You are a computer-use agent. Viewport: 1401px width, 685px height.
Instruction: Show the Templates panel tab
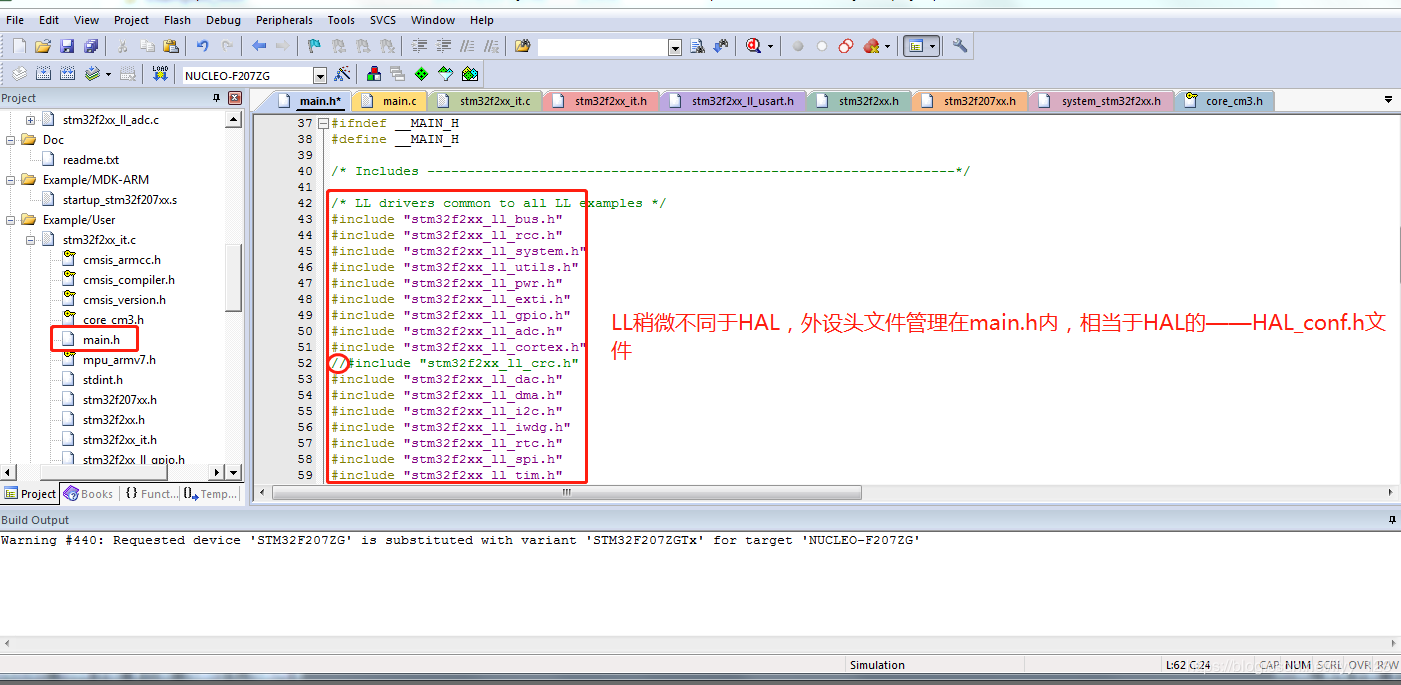tap(210, 494)
